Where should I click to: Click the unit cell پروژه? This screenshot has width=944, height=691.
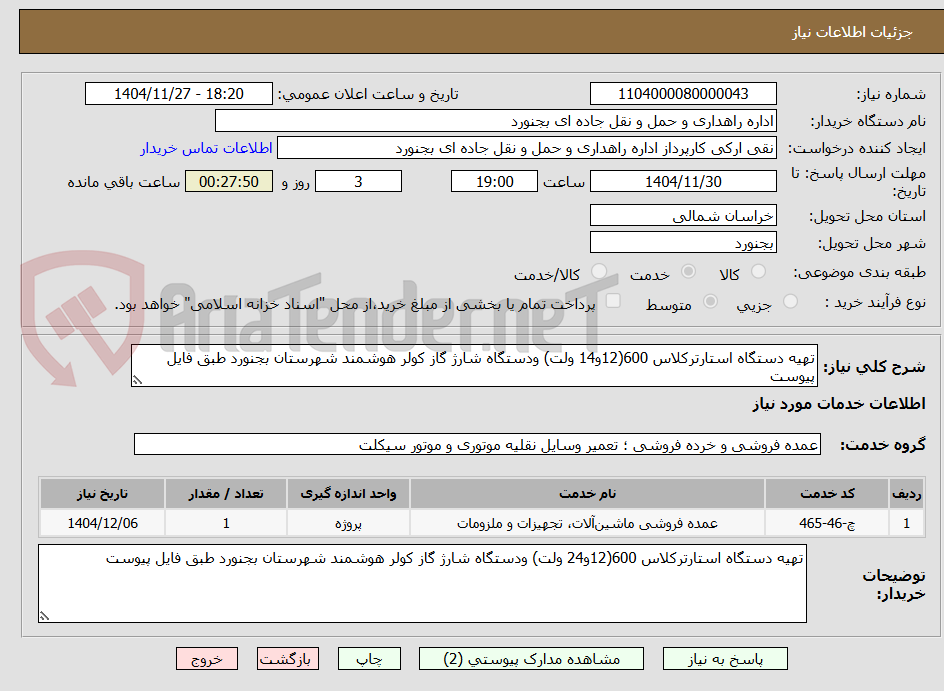[x=348, y=523]
